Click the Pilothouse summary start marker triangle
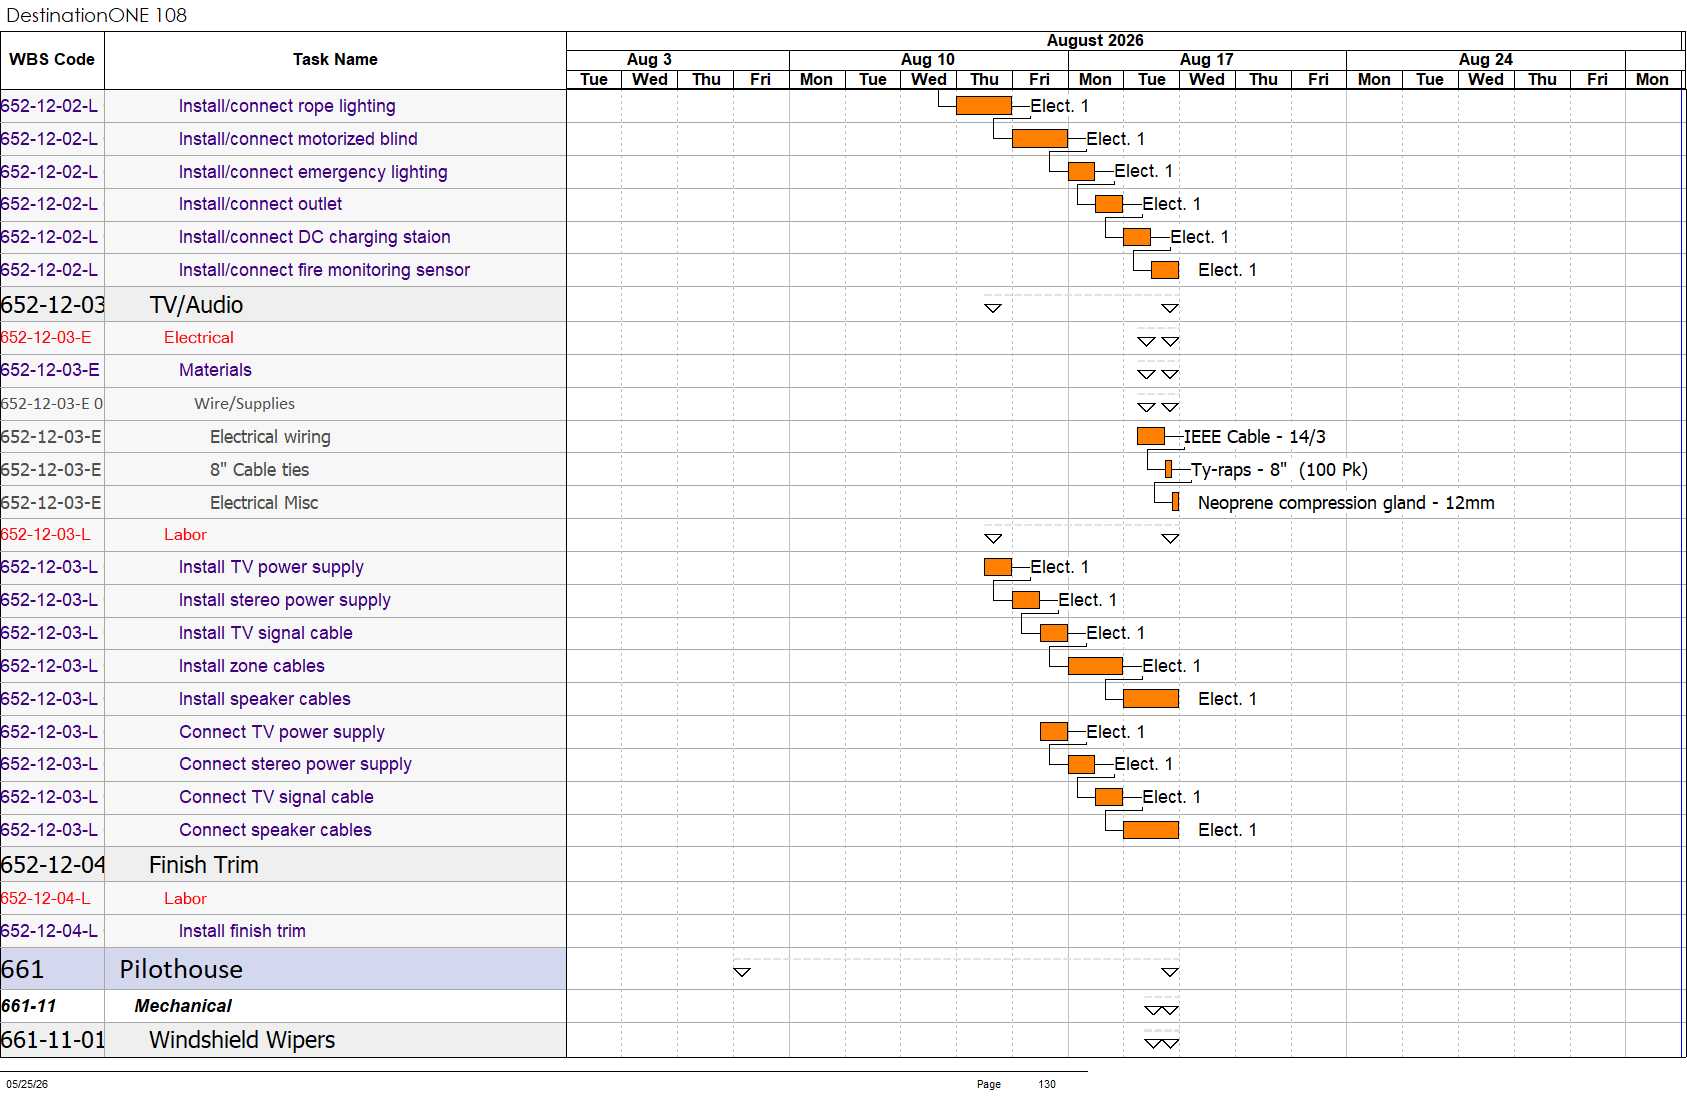1687x1097 pixels. point(741,972)
